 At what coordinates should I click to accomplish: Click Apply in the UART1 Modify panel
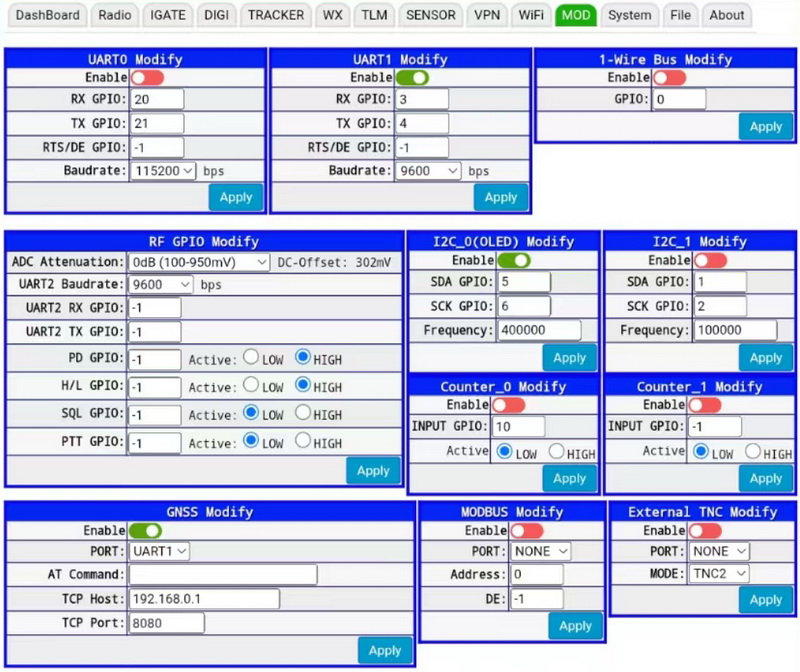click(501, 197)
